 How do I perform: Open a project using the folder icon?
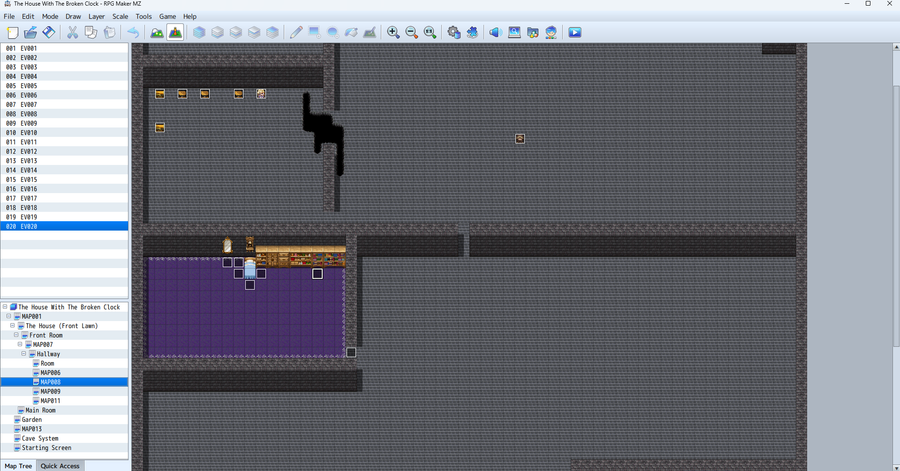[x=30, y=33]
